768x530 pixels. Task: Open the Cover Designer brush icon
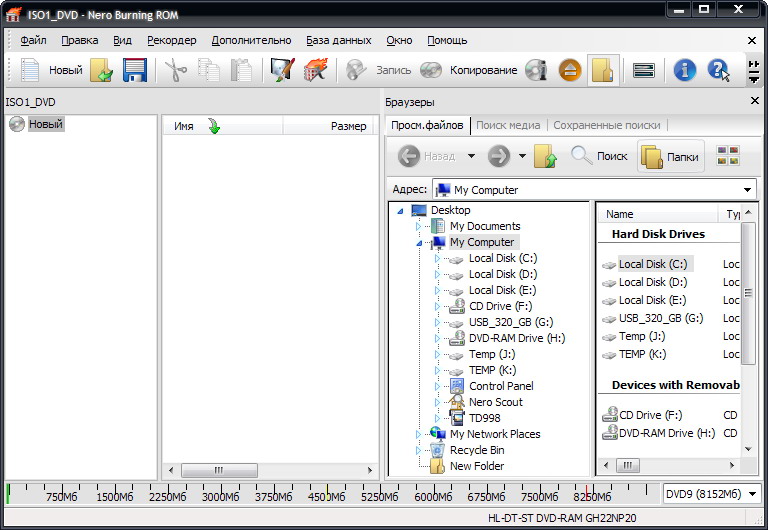pos(283,70)
